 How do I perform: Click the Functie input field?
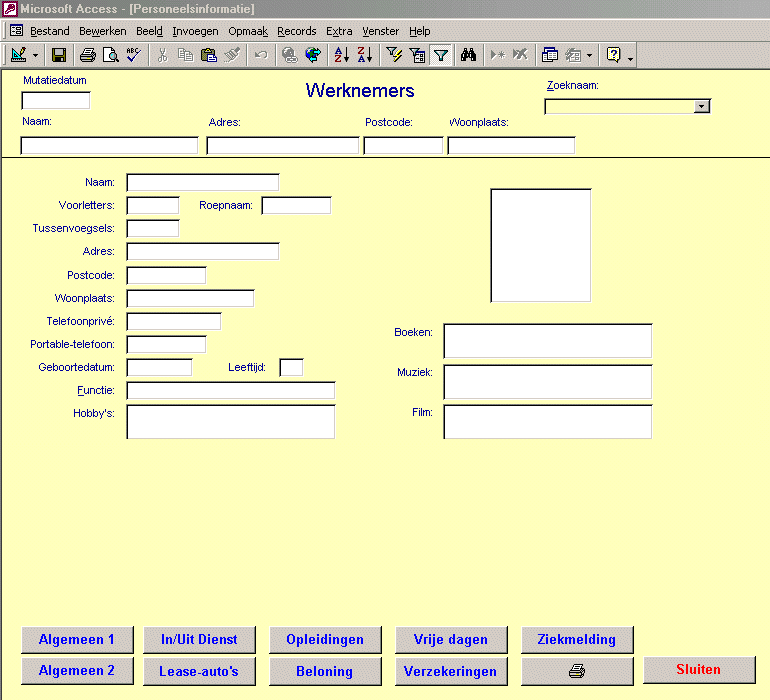pyautogui.click(x=231, y=391)
